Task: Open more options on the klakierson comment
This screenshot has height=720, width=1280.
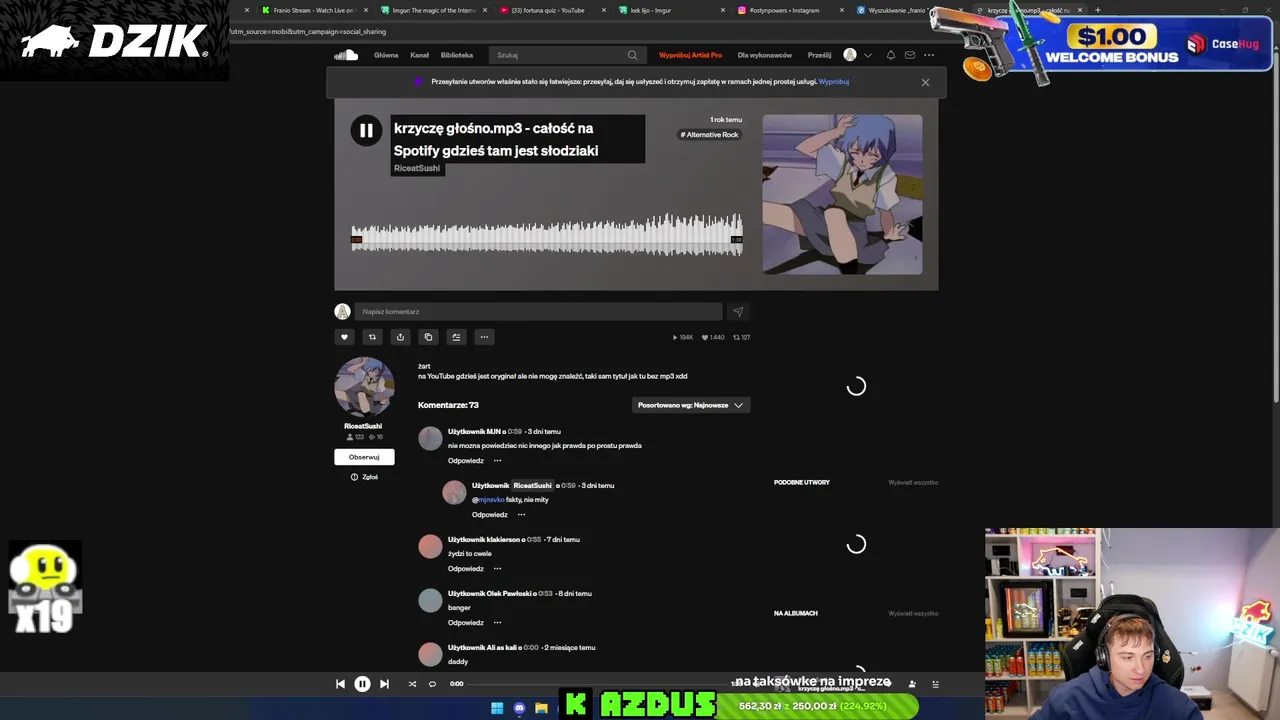Action: point(497,569)
